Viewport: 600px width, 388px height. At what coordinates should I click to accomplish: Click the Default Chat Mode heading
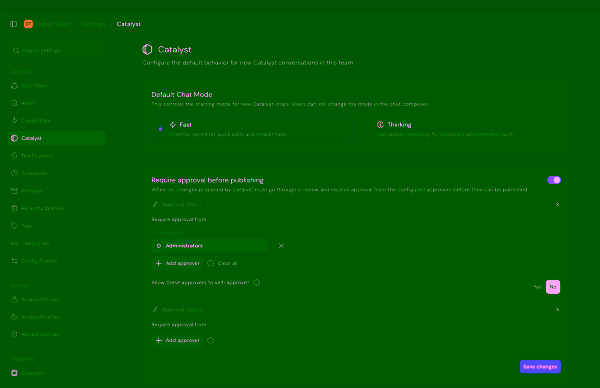pyautogui.click(x=182, y=95)
